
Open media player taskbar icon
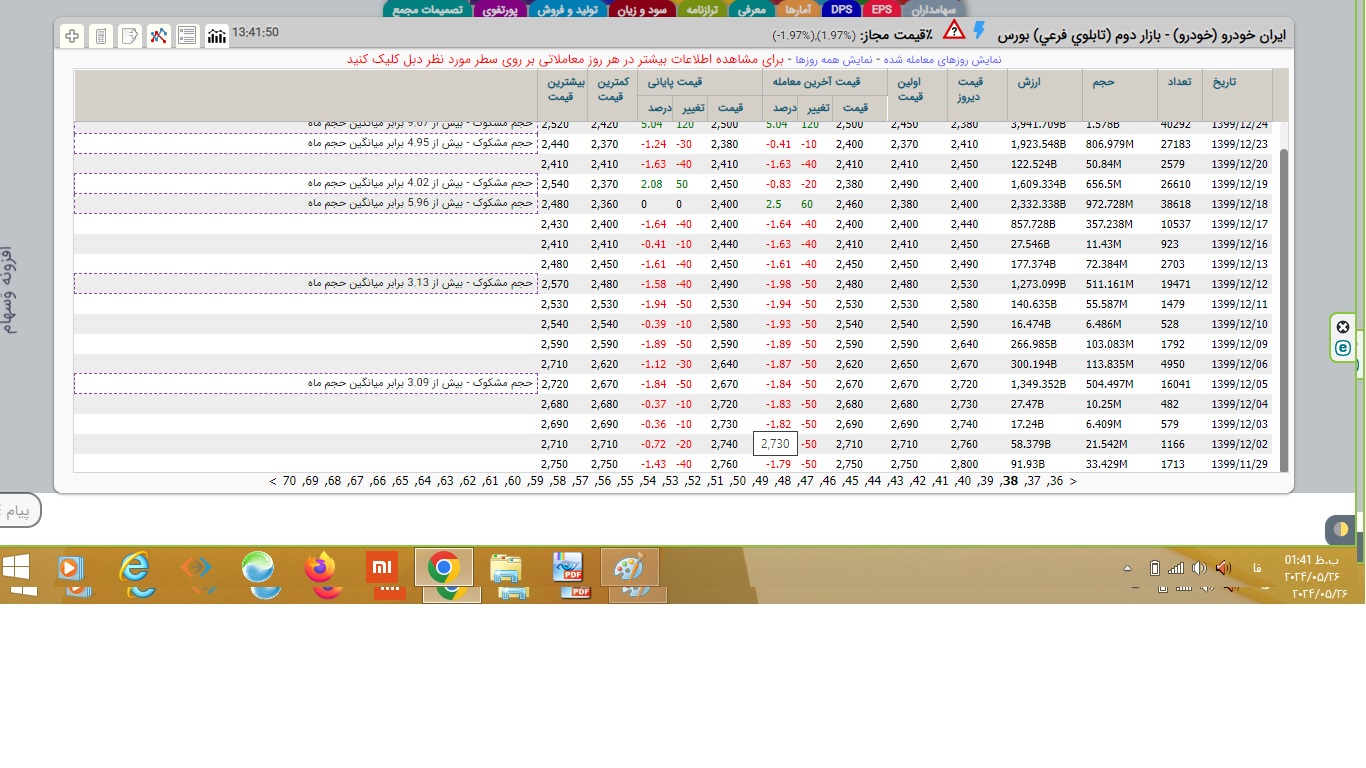pos(71,570)
